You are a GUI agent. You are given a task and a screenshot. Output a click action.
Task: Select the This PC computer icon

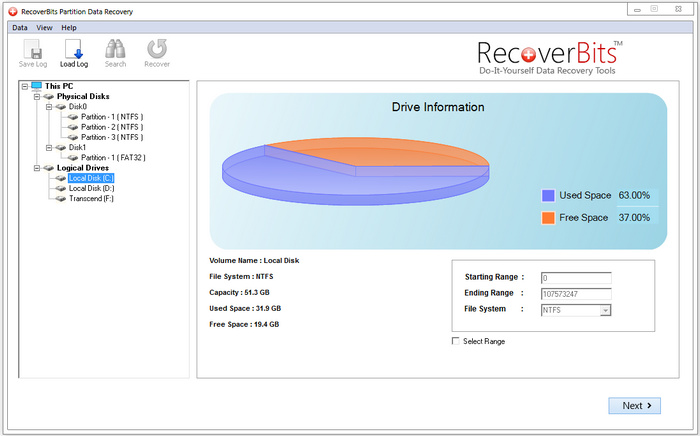[x=35, y=87]
